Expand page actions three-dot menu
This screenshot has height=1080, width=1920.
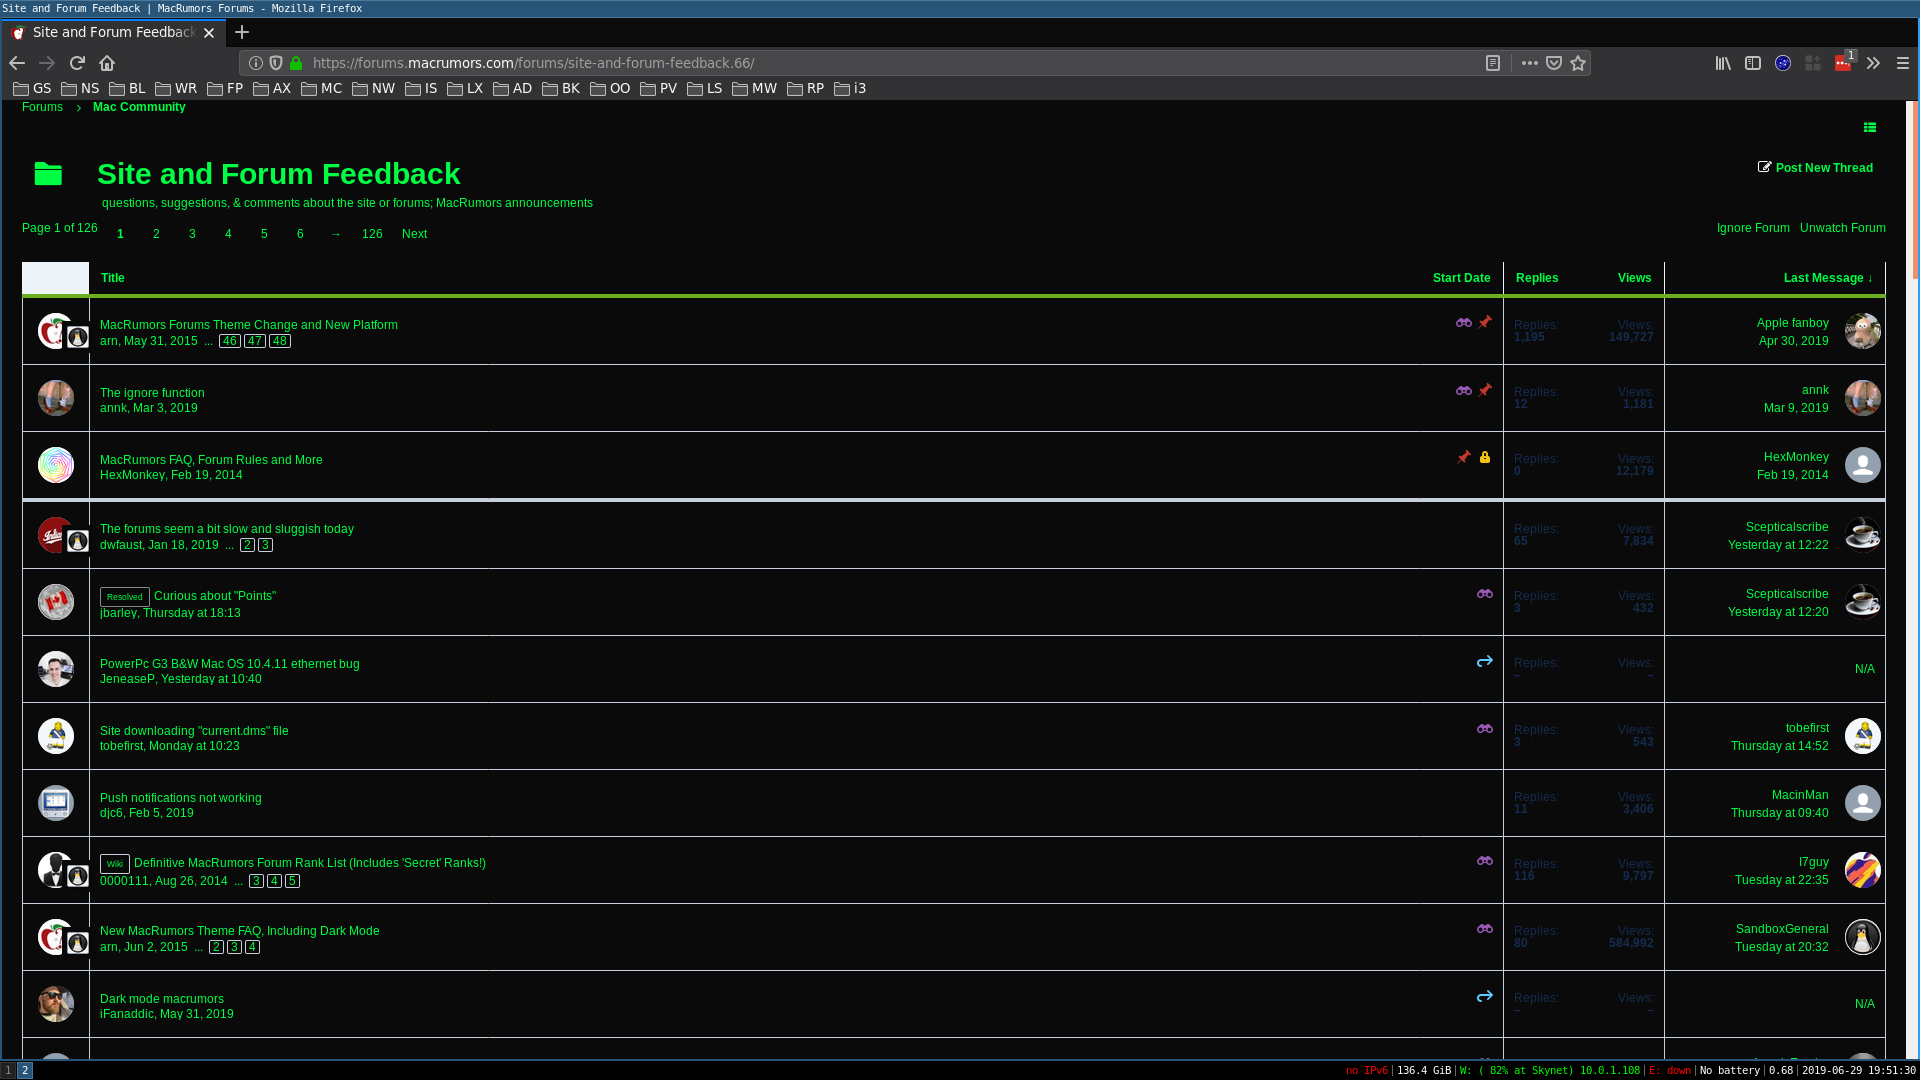(x=1530, y=63)
